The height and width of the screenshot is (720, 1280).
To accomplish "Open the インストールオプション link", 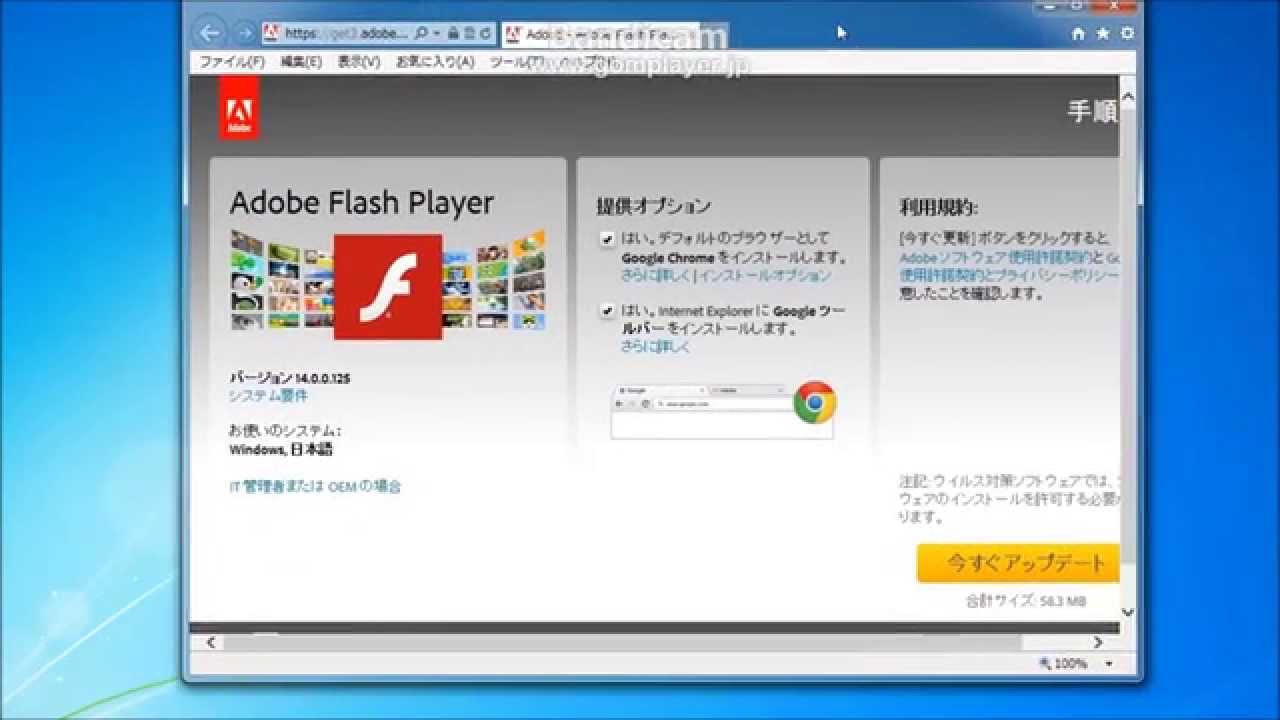I will pyautogui.click(x=765, y=275).
